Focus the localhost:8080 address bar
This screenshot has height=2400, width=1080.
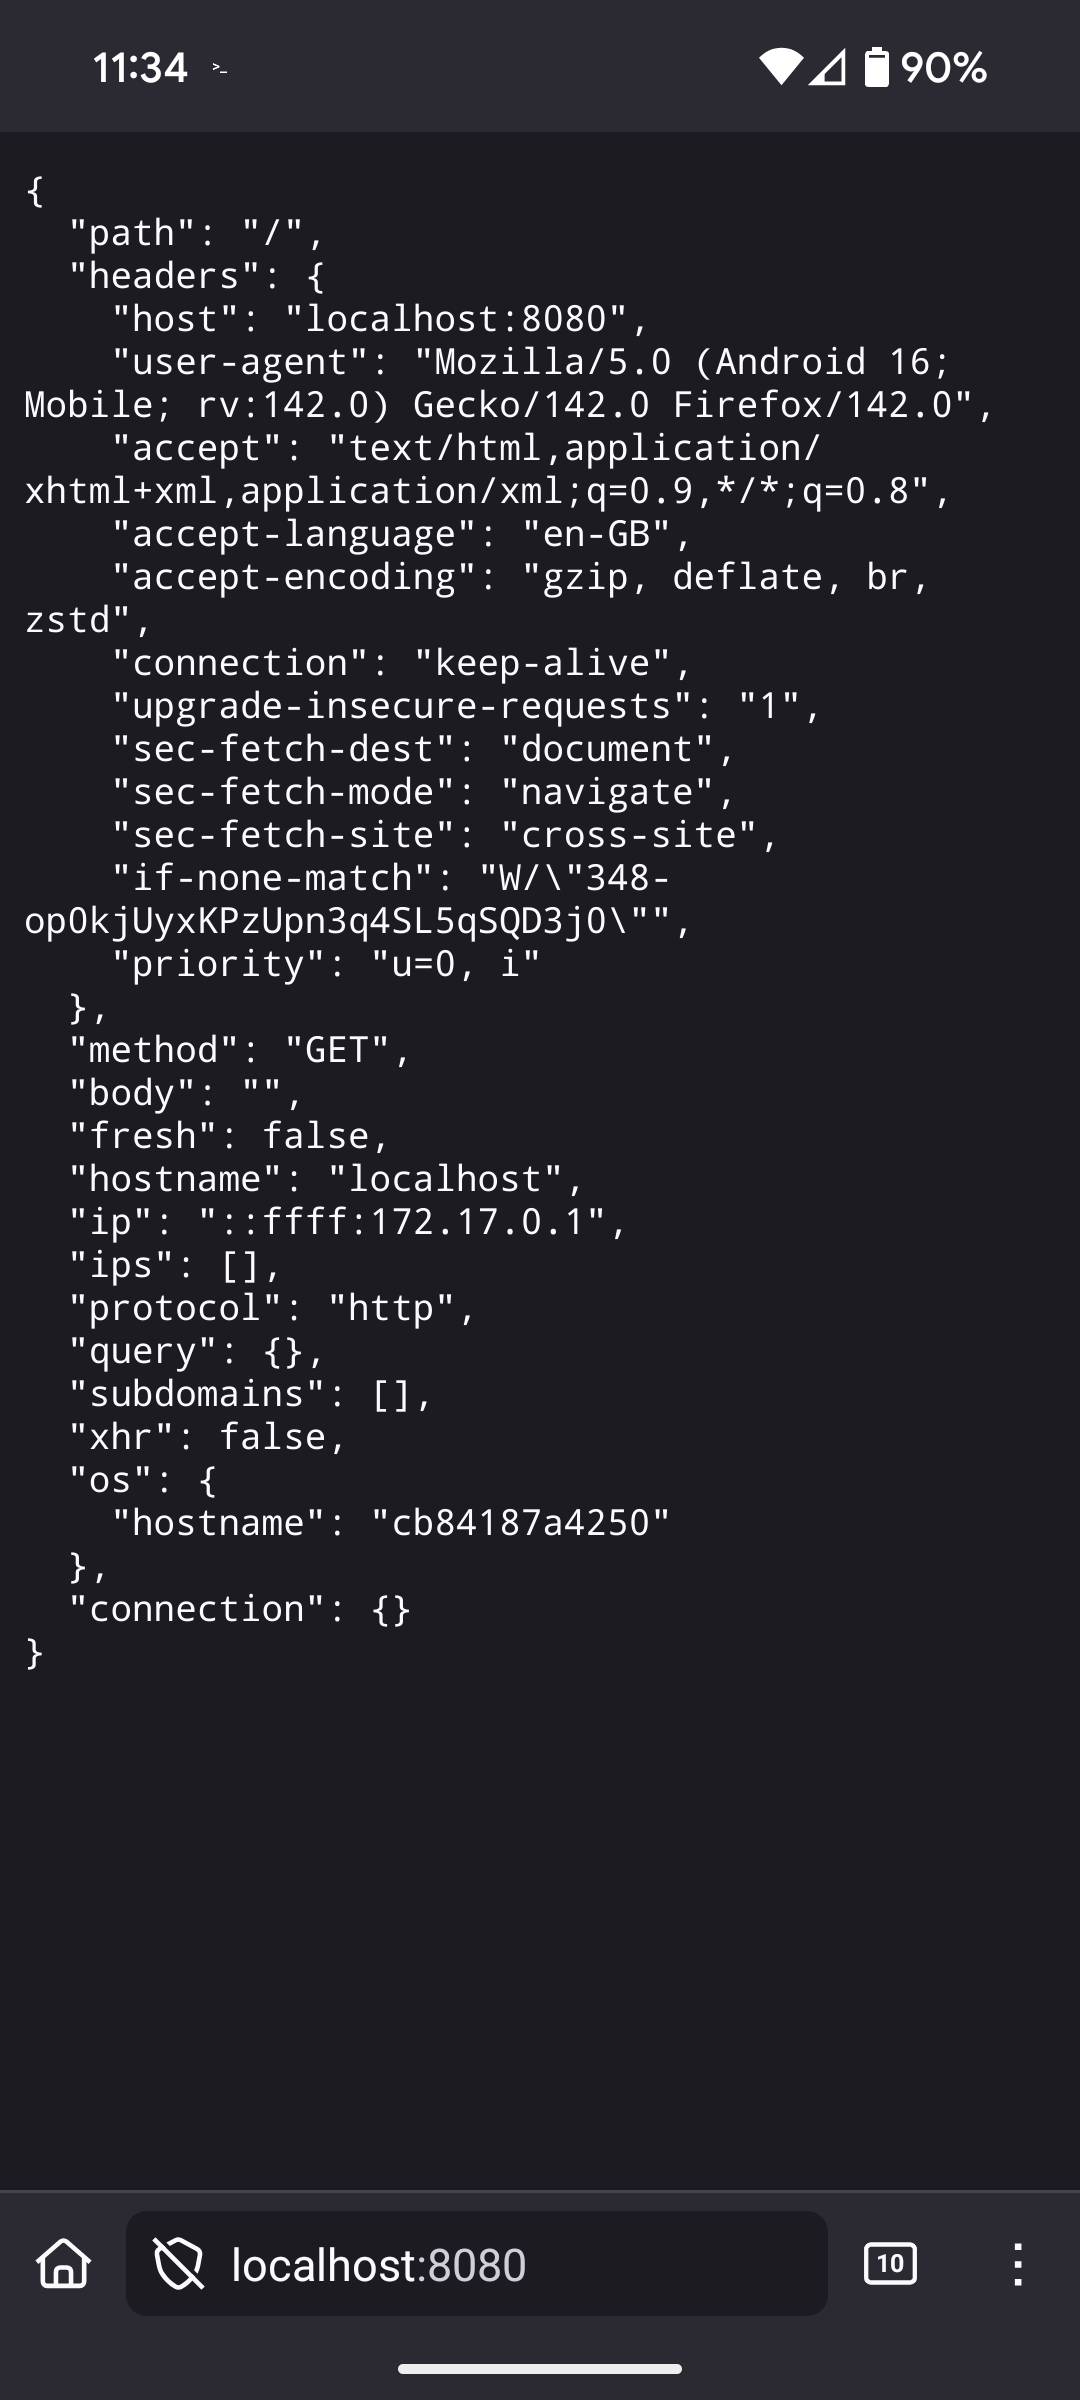tap(477, 2263)
